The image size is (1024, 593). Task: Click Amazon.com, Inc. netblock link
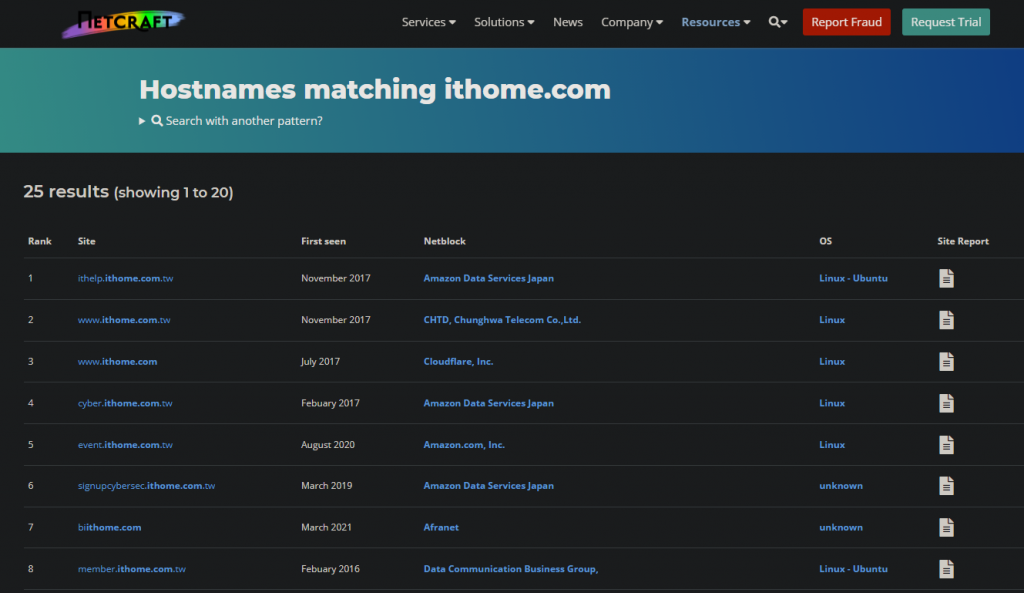(x=464, y=445)
